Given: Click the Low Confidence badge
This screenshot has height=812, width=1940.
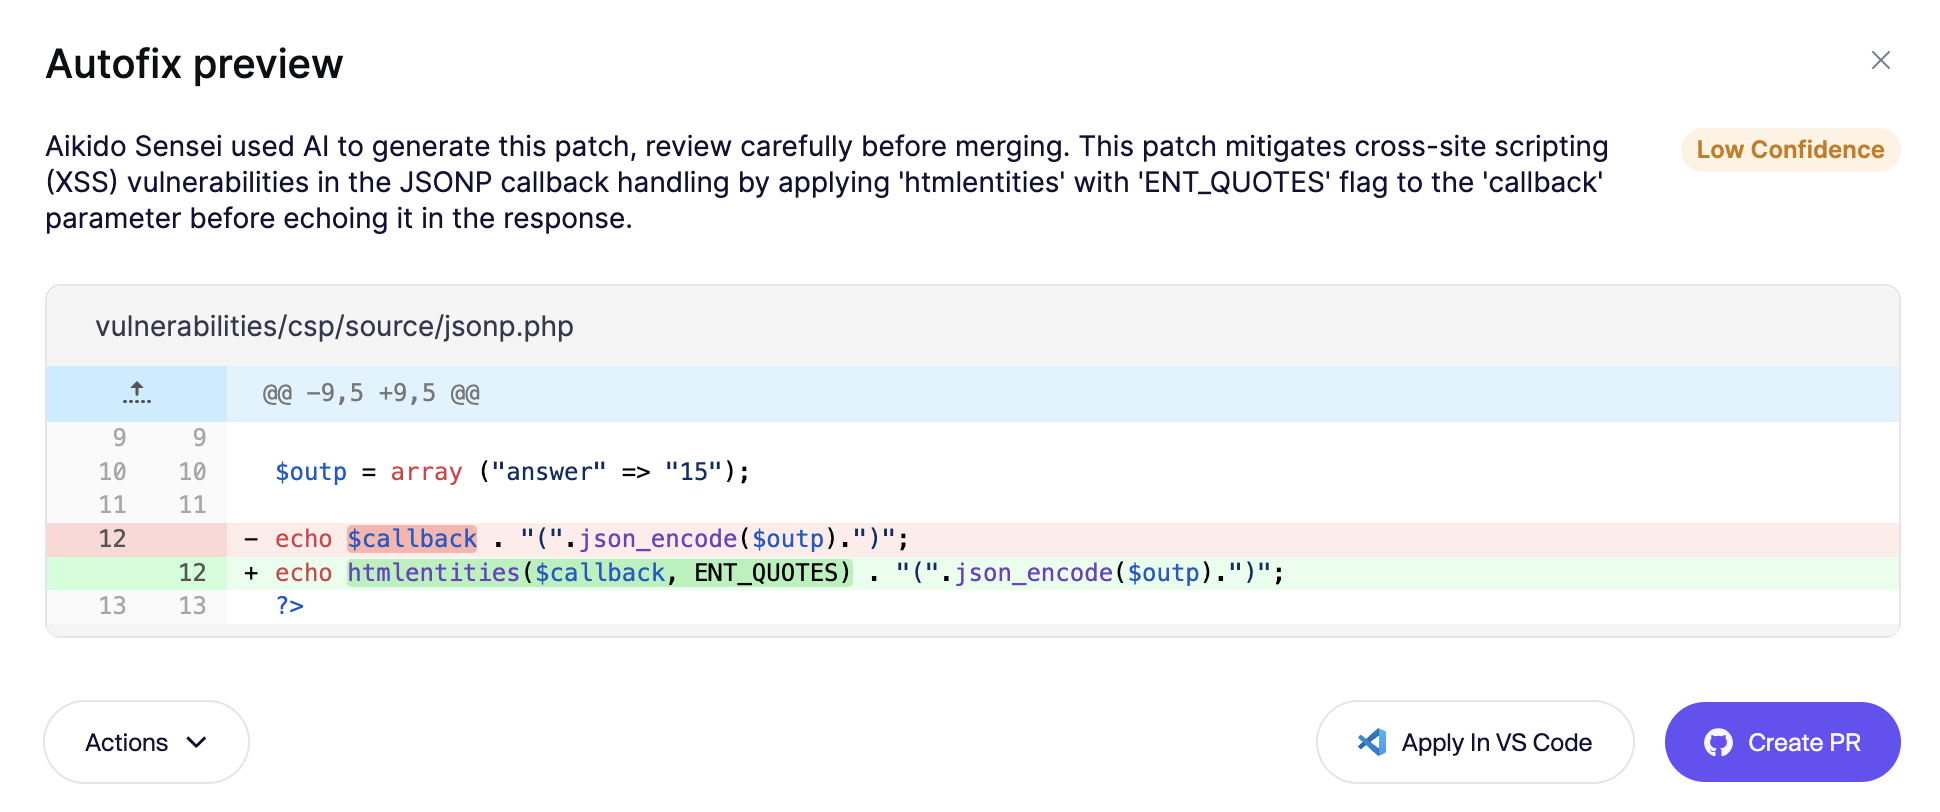Looking at the screenshot, I should click(1790, 150).
